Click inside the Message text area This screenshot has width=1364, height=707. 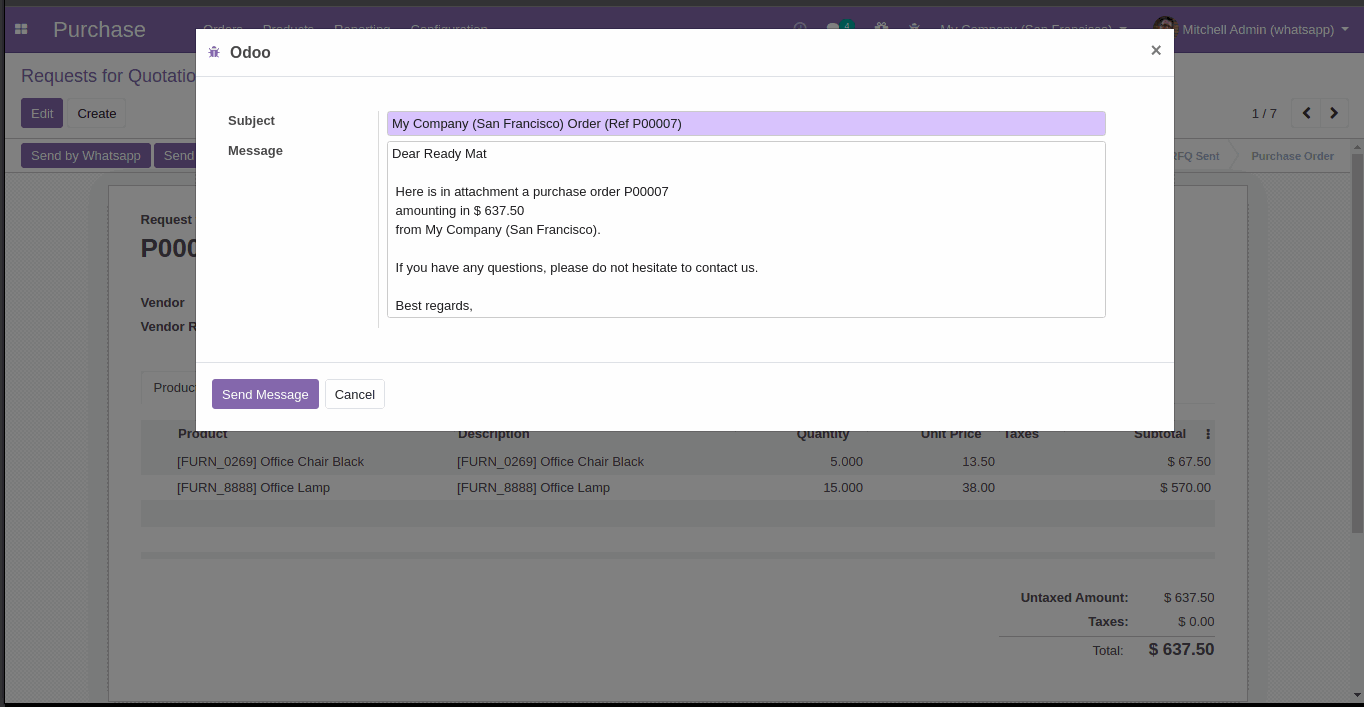745,230
